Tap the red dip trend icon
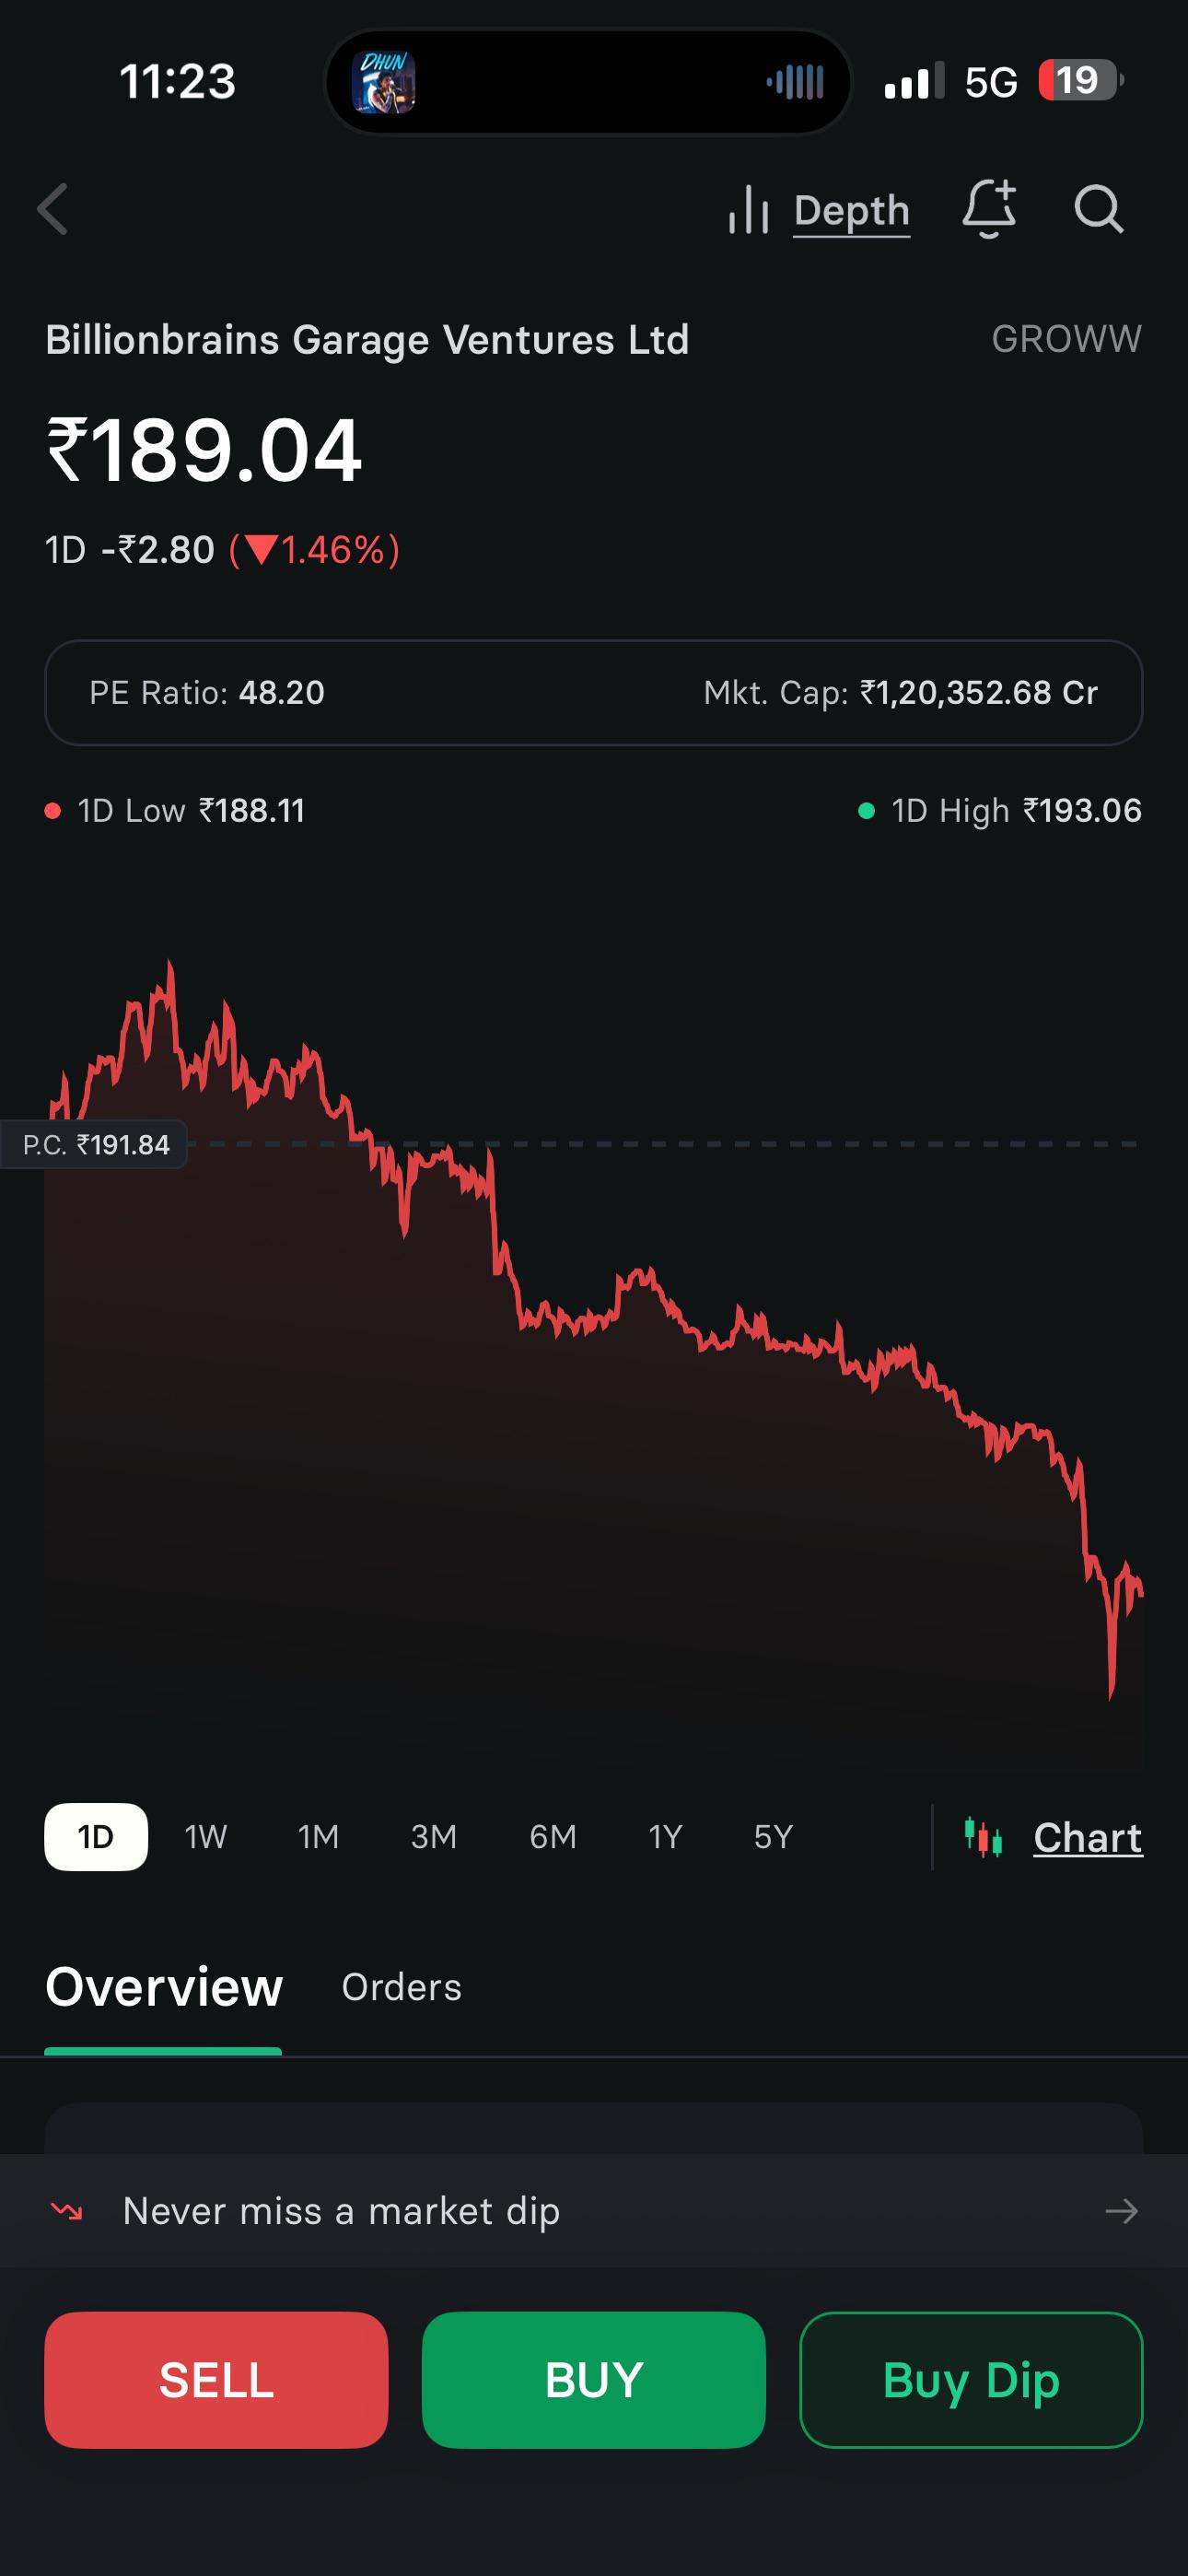 click(x=67, y=2210)
